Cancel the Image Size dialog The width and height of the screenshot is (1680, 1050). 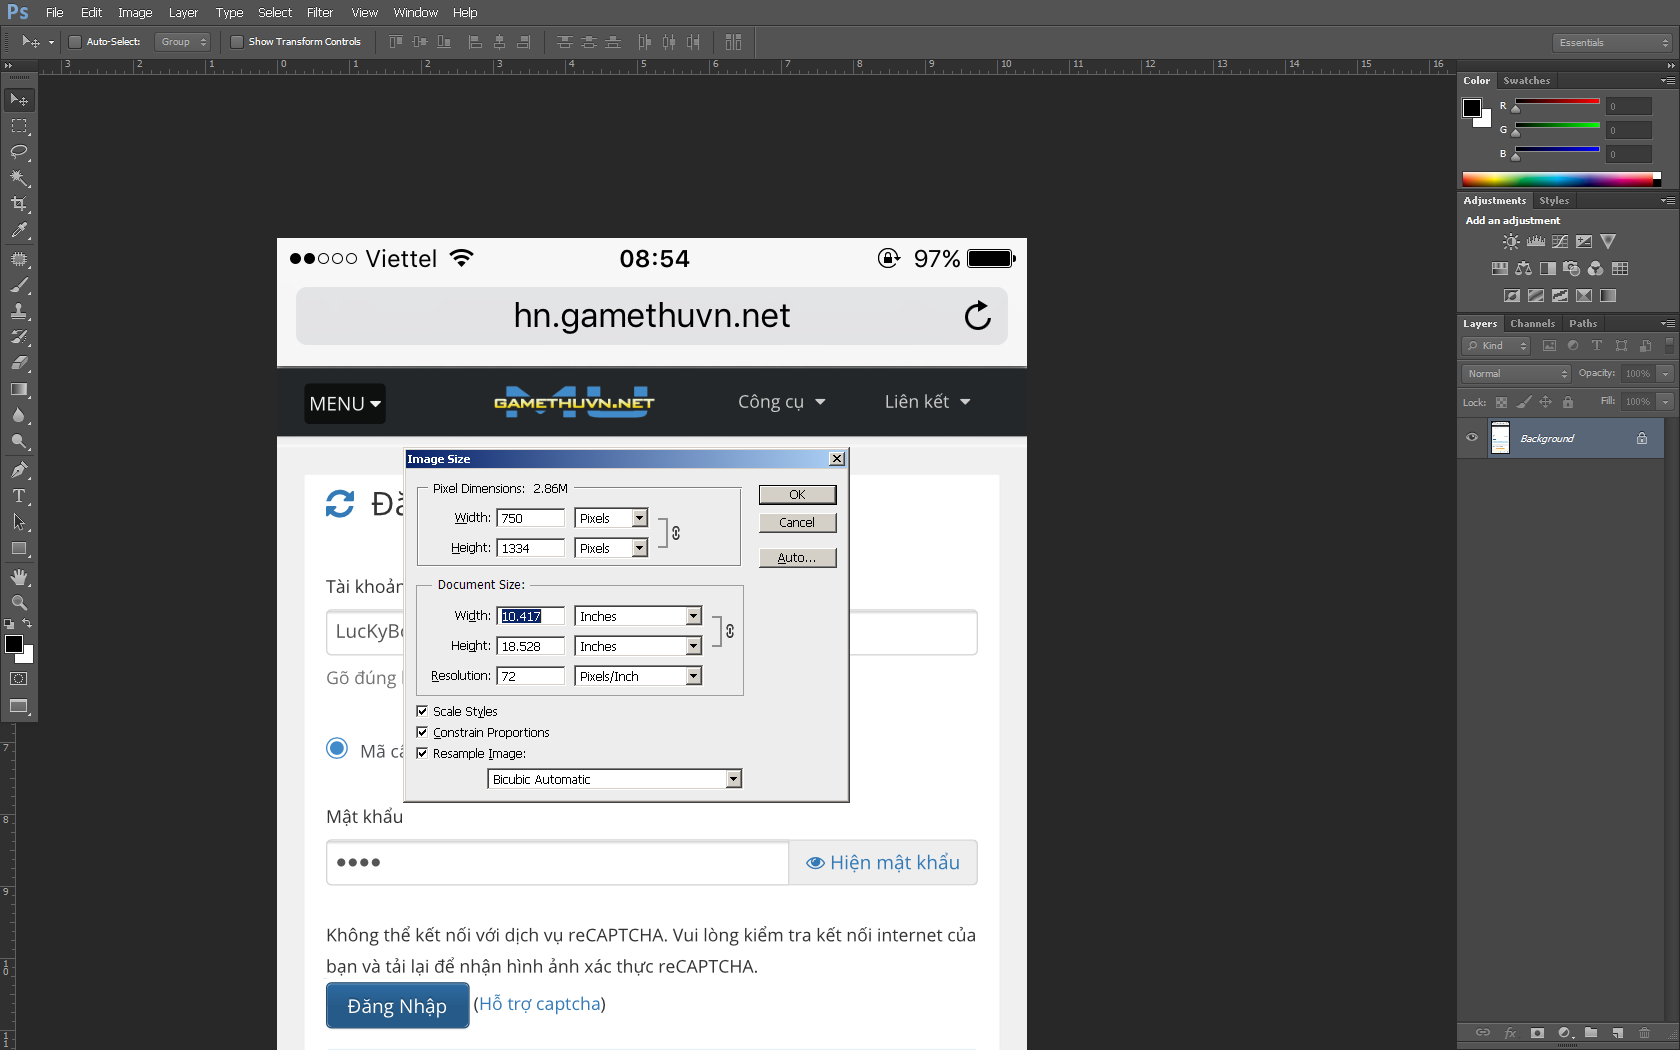coord(797,522)
